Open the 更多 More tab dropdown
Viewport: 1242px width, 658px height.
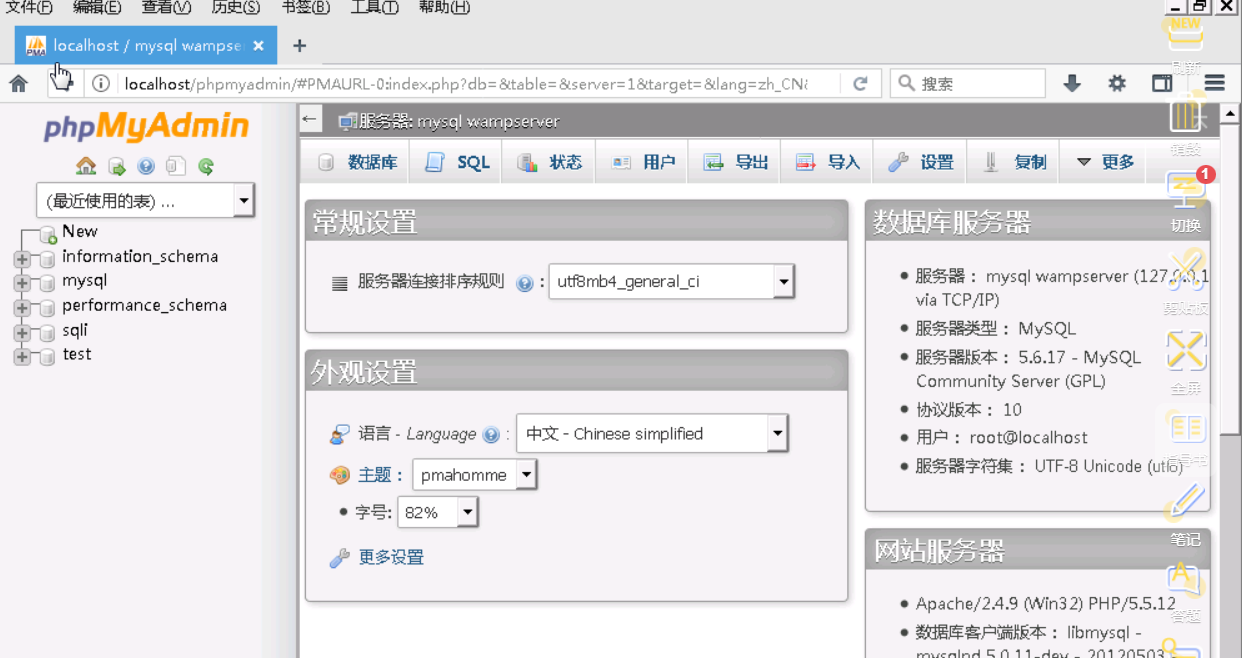(1106, 162)
